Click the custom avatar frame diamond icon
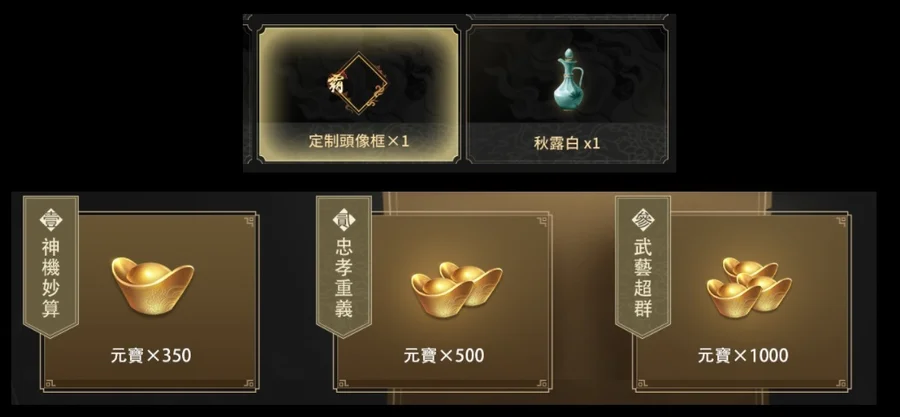This screenshot has width=900, height=417. click(359, 84)
